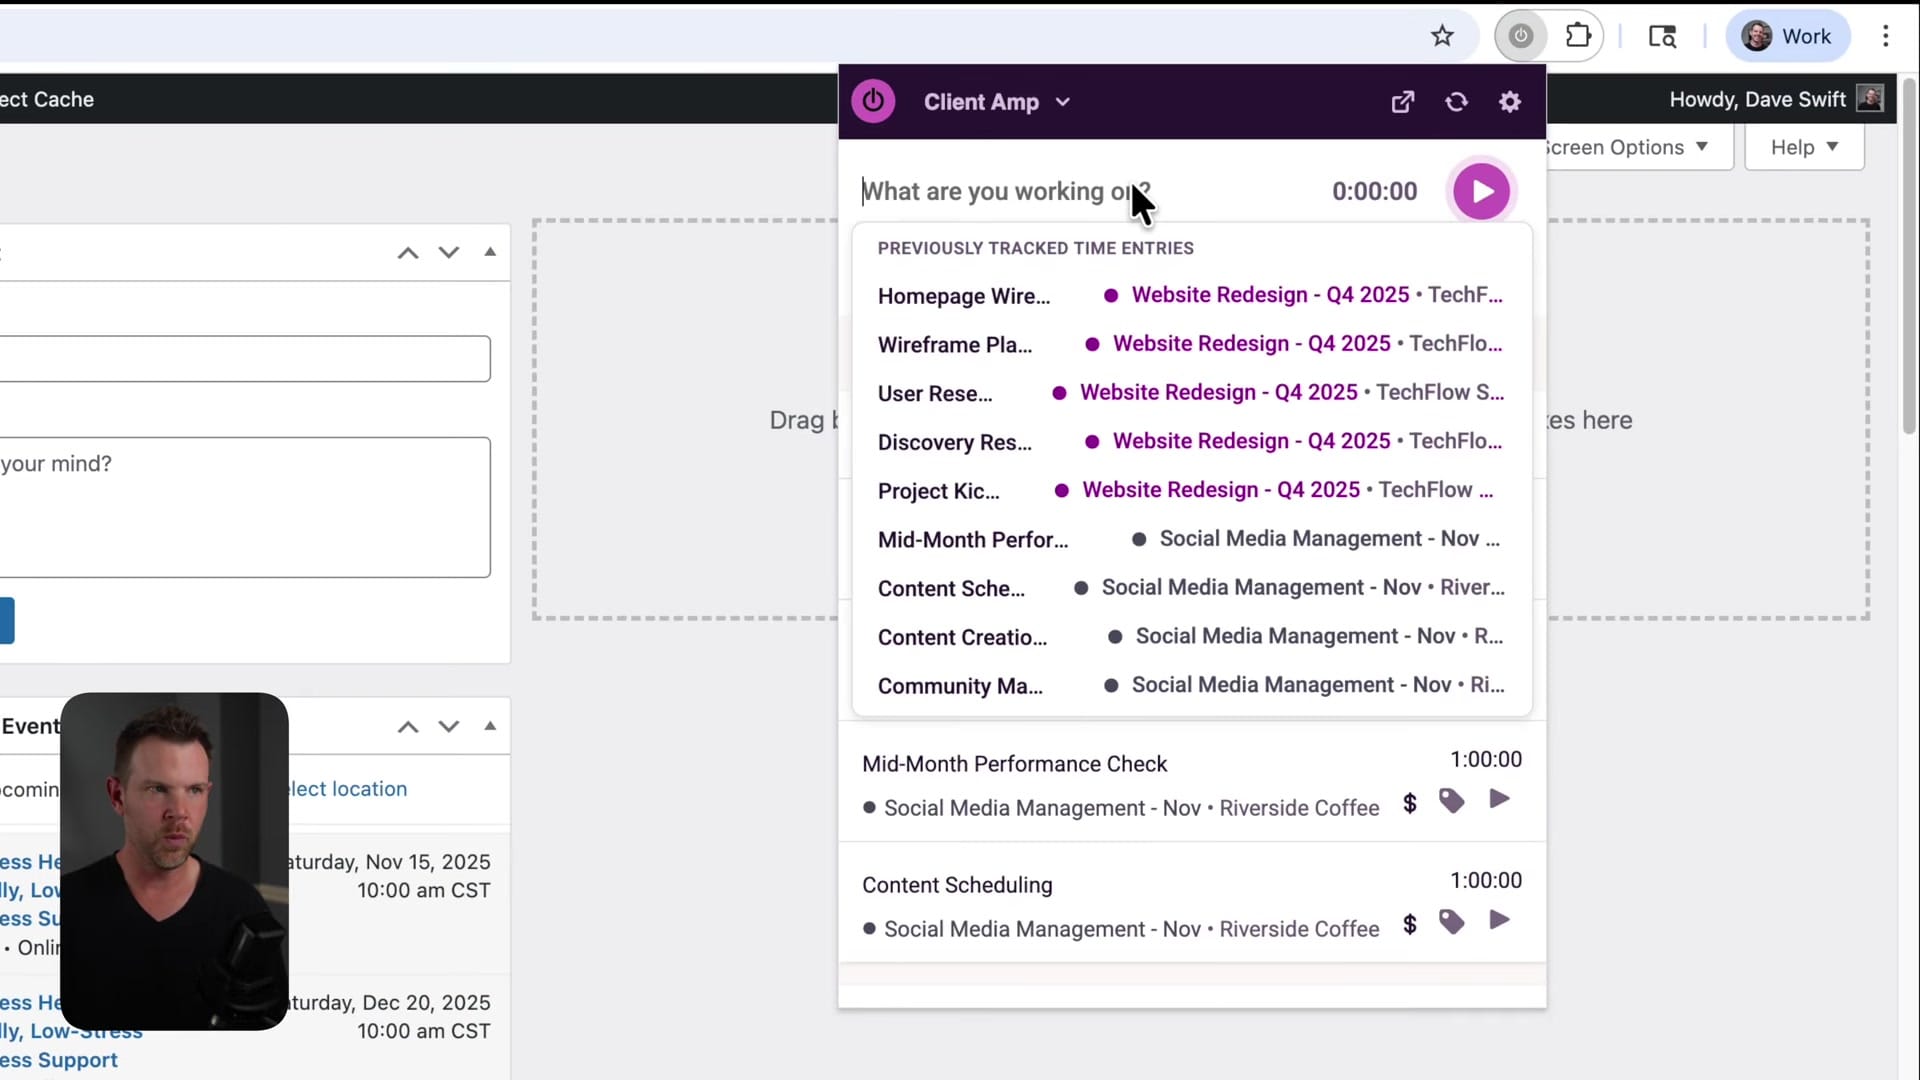Image resolution: width=1920 pixels, height=1080 pixels.
Task: Collapse the top dashboard widget panel
Action: 490,252
